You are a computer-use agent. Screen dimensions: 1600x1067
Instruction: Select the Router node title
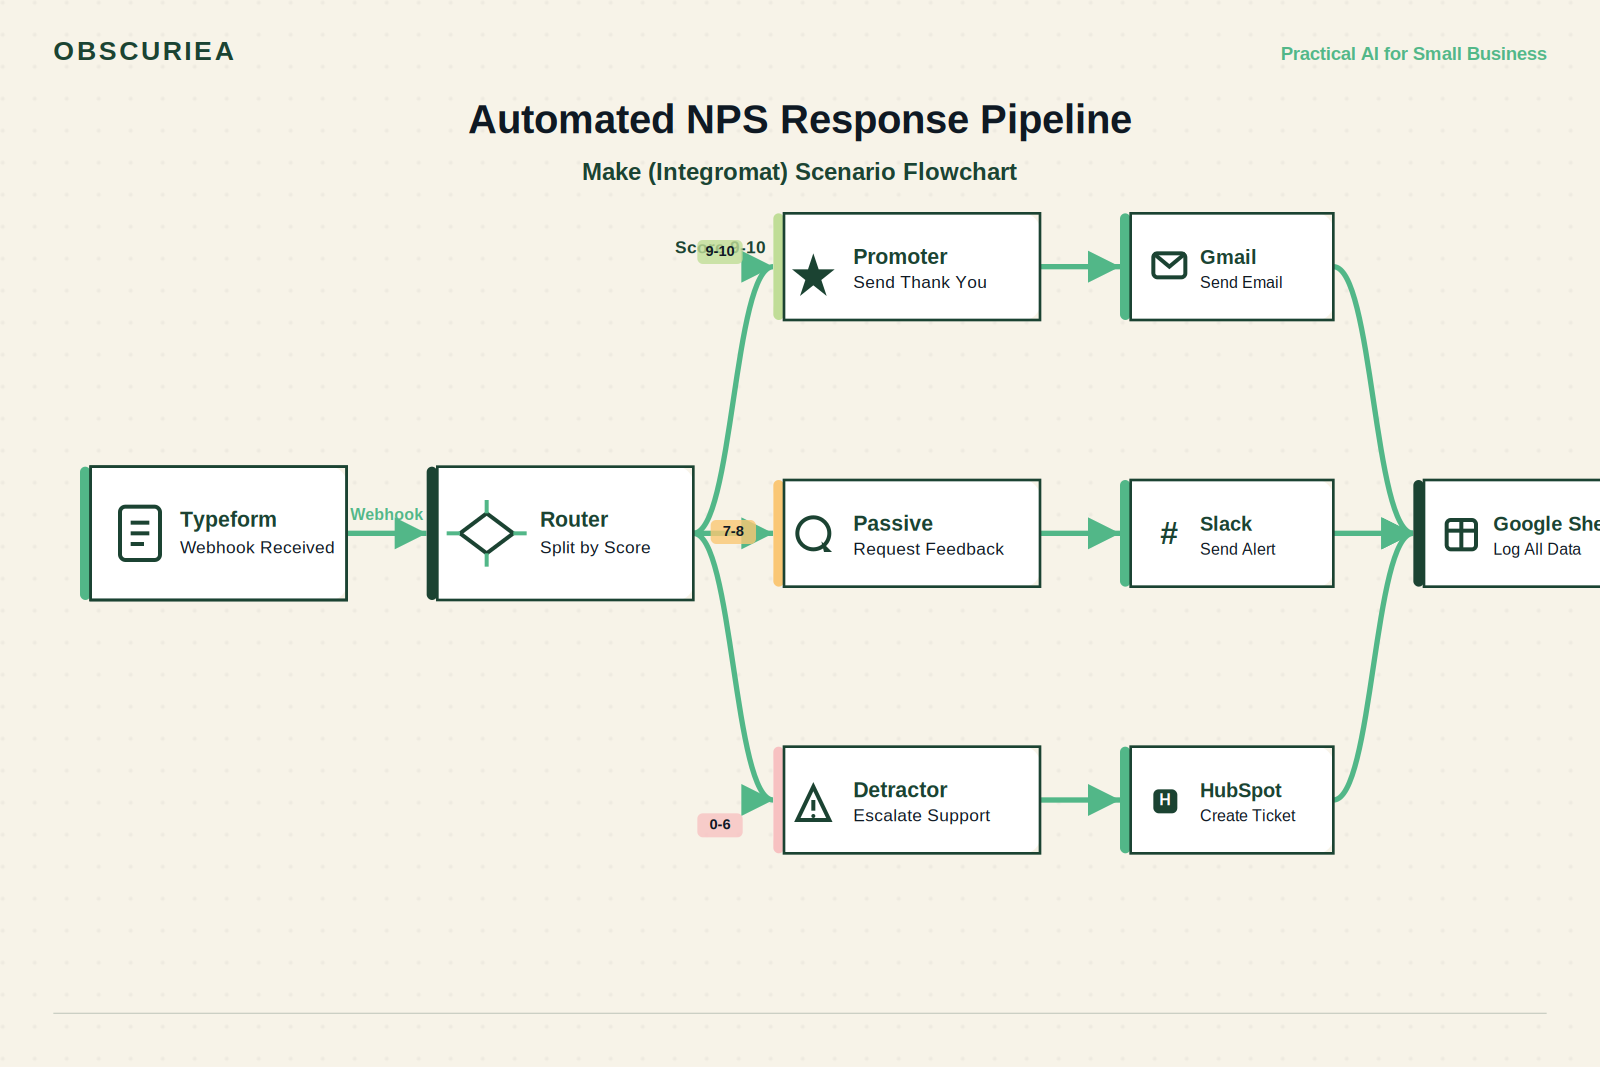point(574,519)
